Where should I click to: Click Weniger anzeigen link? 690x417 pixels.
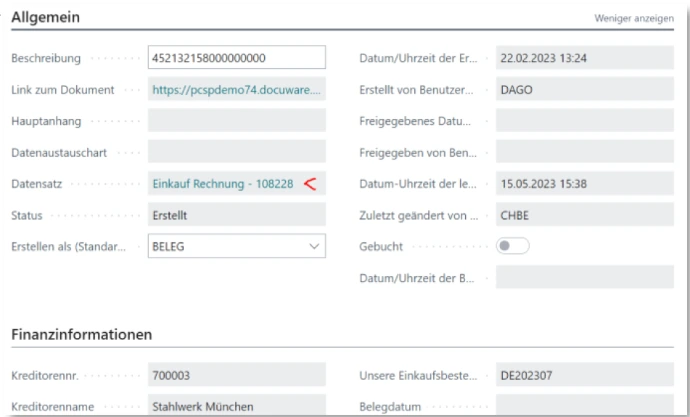(x=634, y=18)
